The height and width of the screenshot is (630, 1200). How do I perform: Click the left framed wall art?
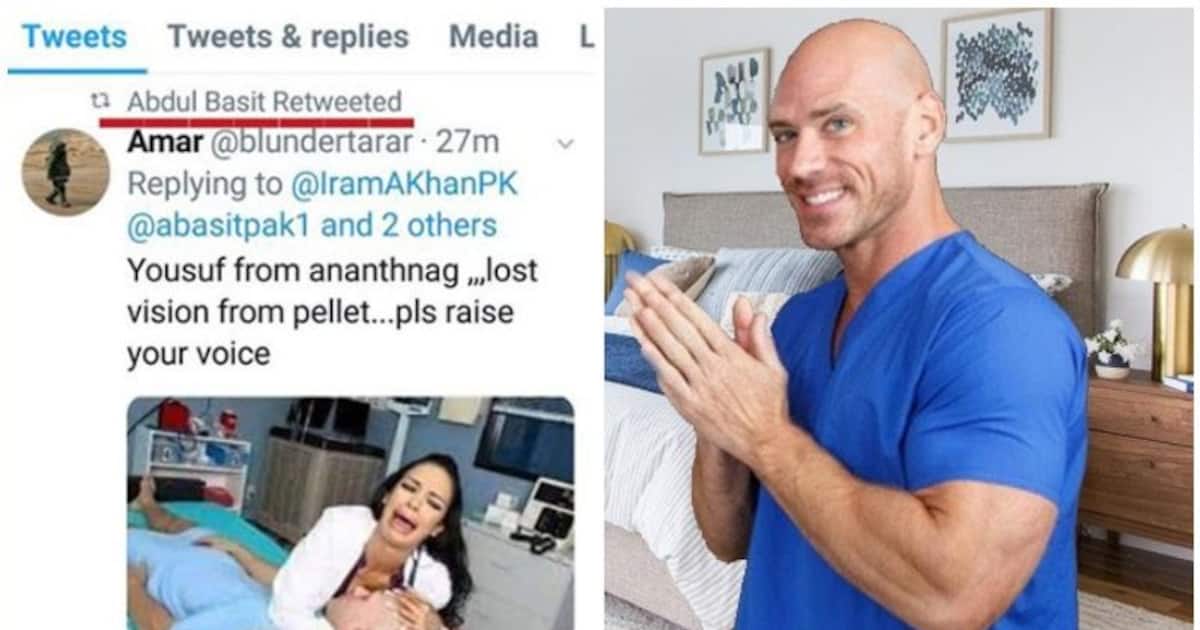734,101
